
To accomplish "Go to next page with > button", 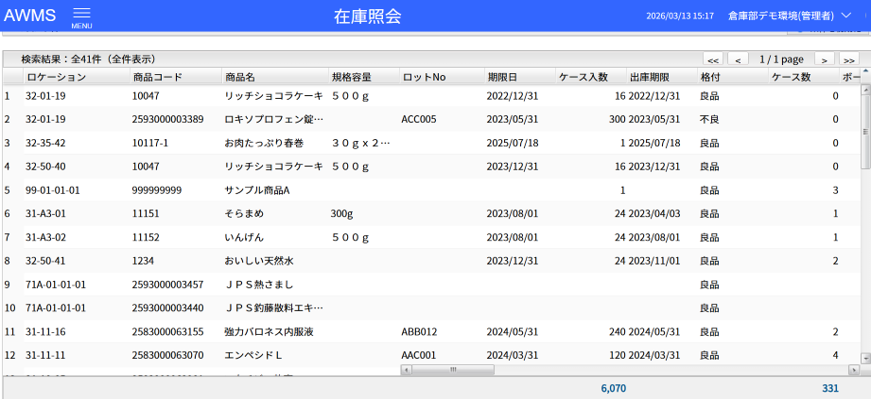I will point(824,59).
